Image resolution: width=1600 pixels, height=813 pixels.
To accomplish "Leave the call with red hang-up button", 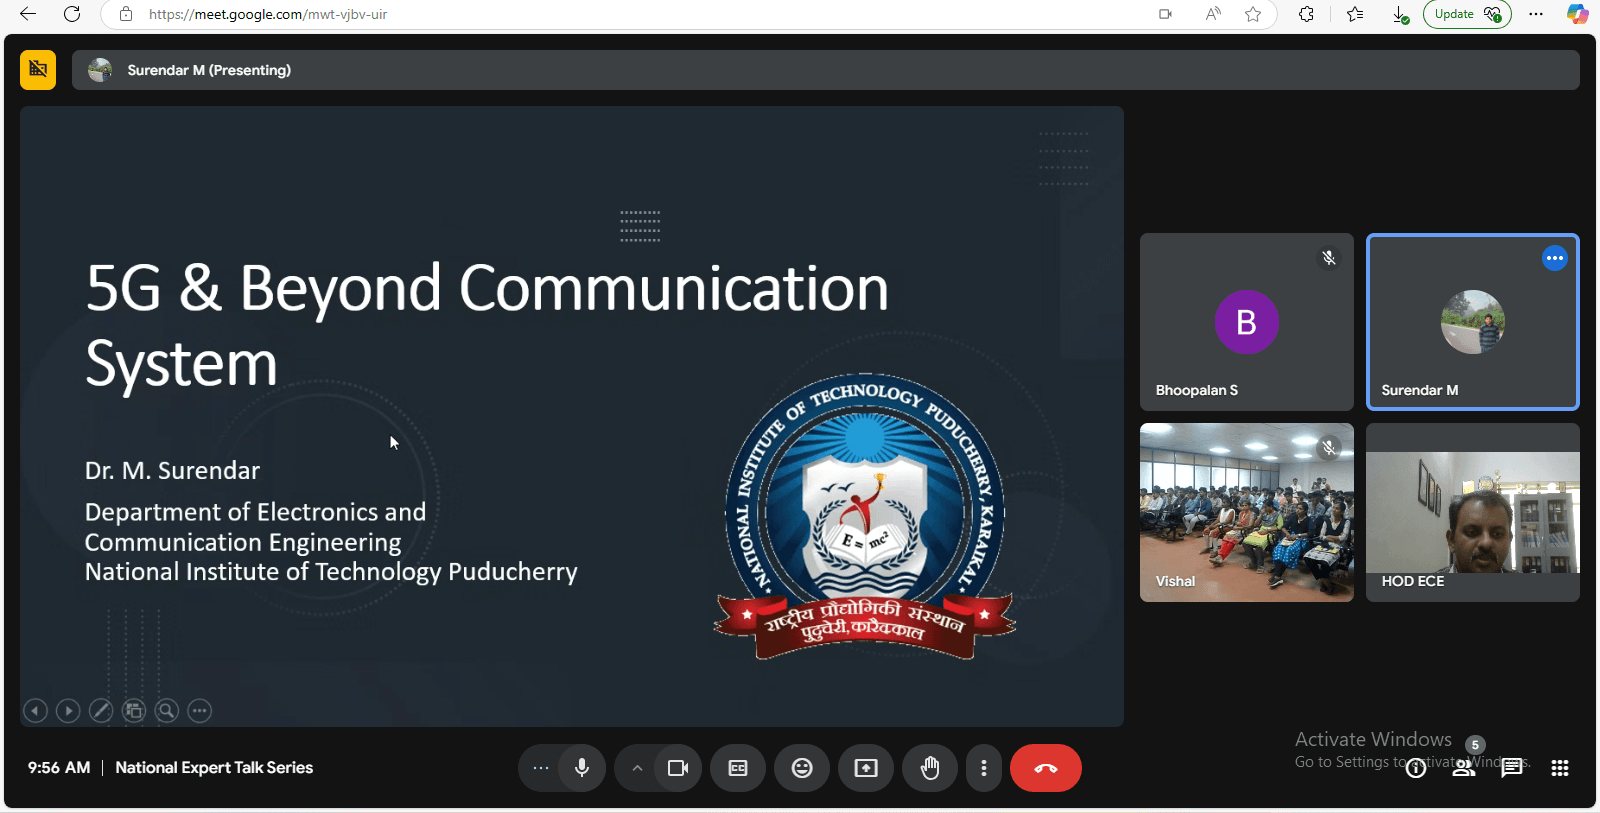I will (x=1045, y=768).
